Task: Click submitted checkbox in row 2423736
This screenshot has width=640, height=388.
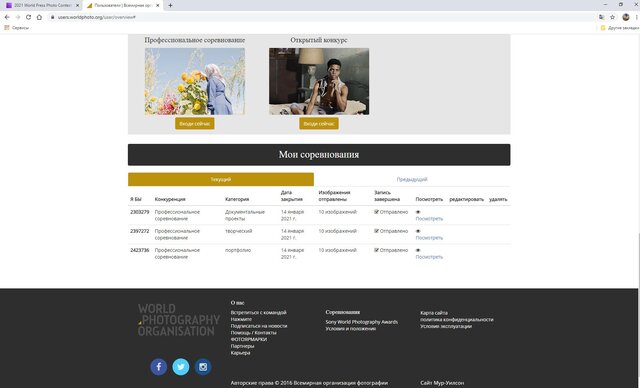Action: tap(376, 250)
